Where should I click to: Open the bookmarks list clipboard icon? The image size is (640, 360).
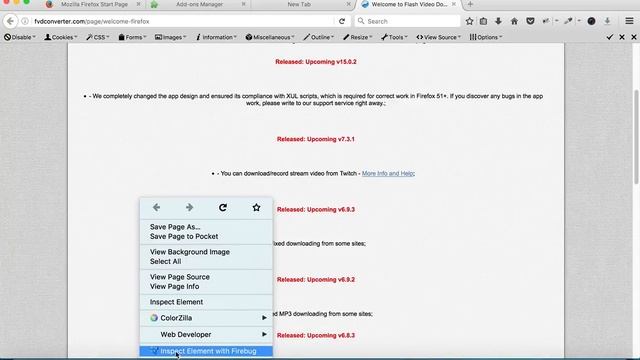point(483,21)
